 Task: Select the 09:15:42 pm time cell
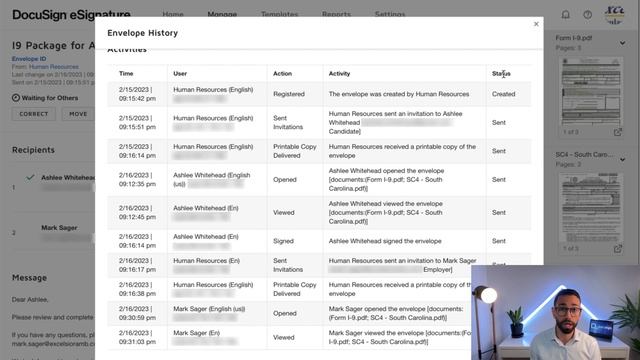pyautogui.click(x=137, y=94)
